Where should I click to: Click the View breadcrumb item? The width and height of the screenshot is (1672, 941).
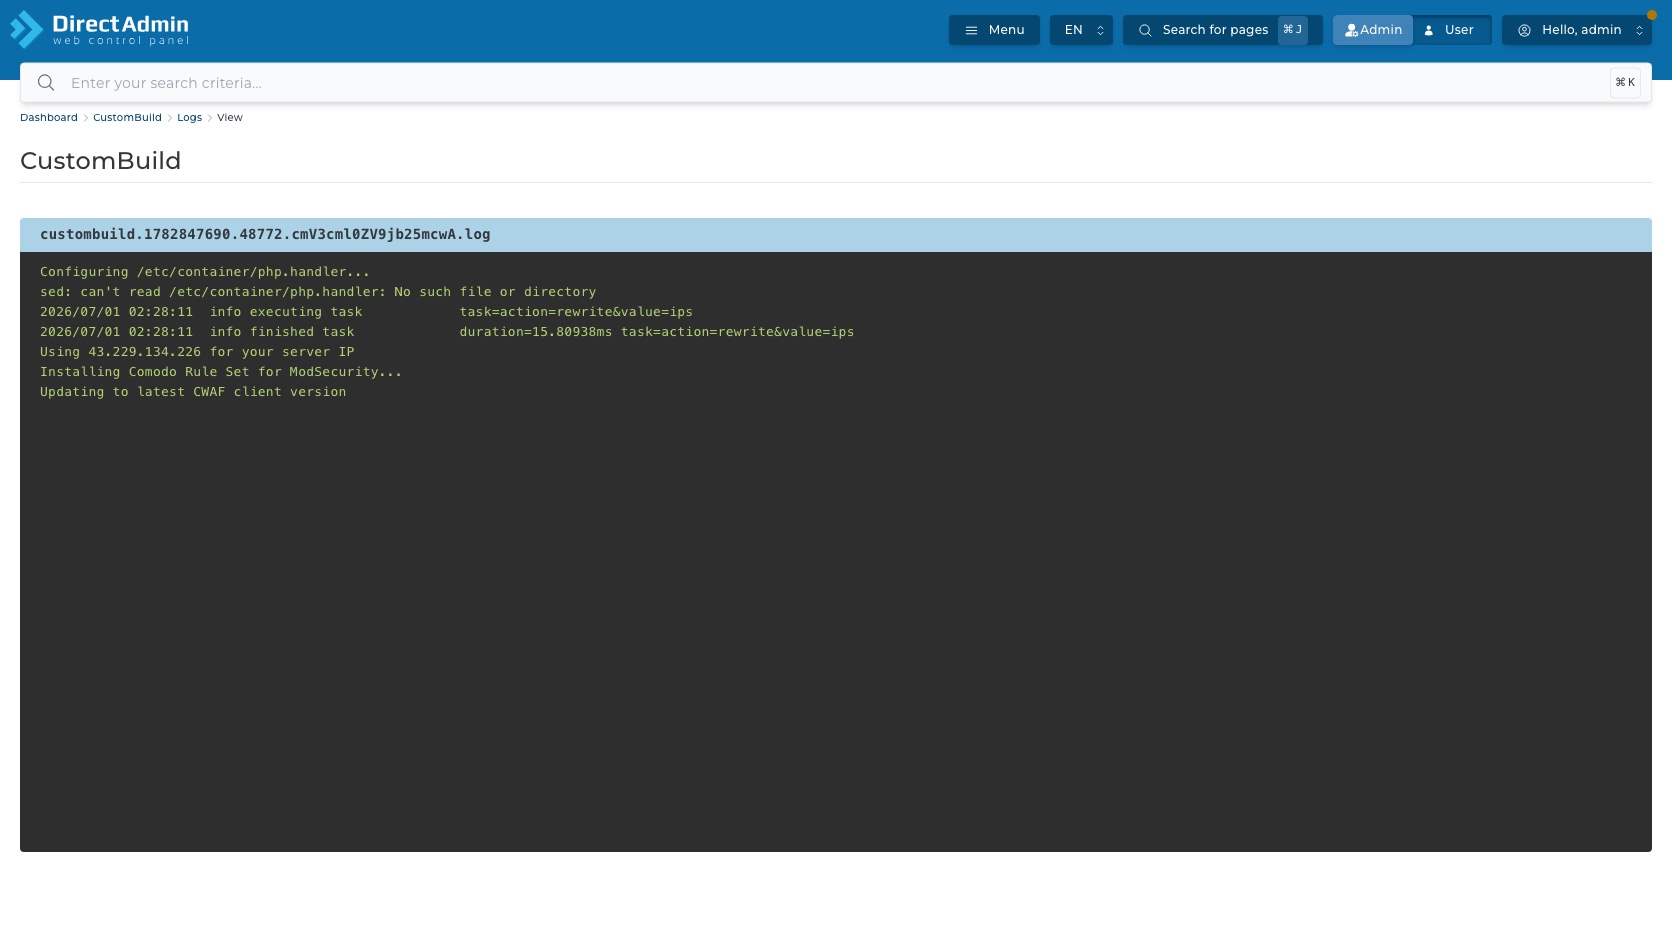pyautogui.click(x=230, y=118)
